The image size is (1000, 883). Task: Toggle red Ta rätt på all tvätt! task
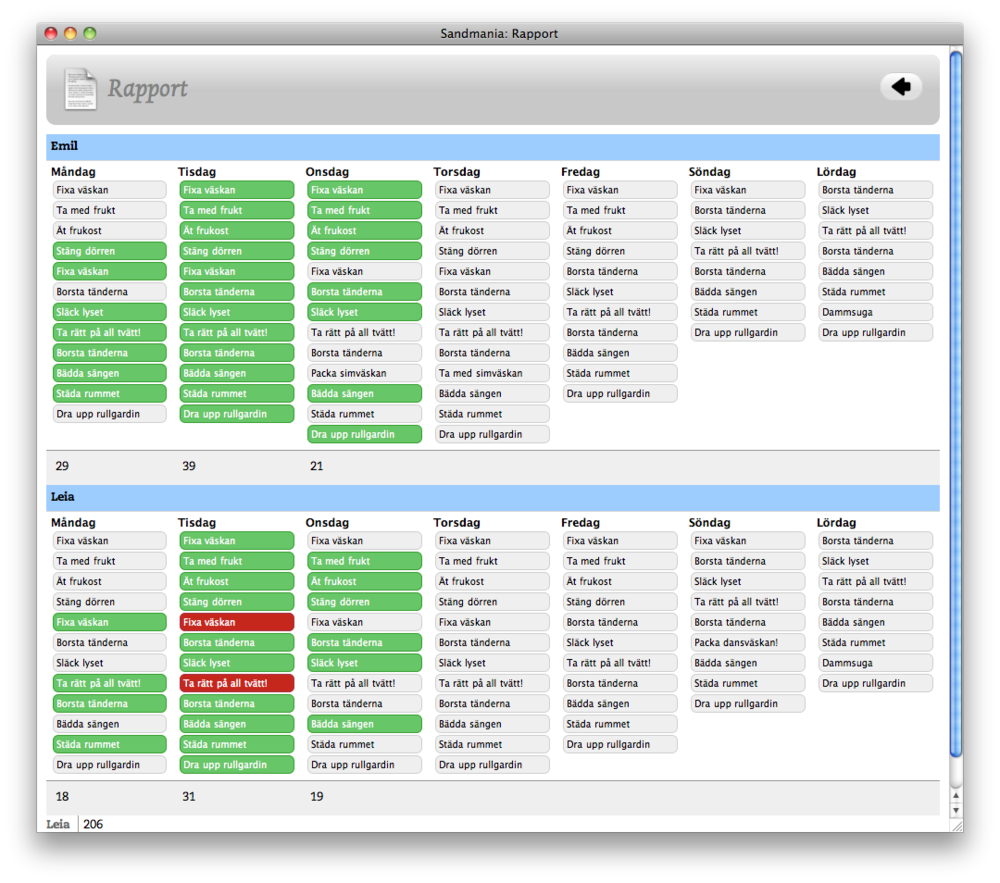[237, 683]
